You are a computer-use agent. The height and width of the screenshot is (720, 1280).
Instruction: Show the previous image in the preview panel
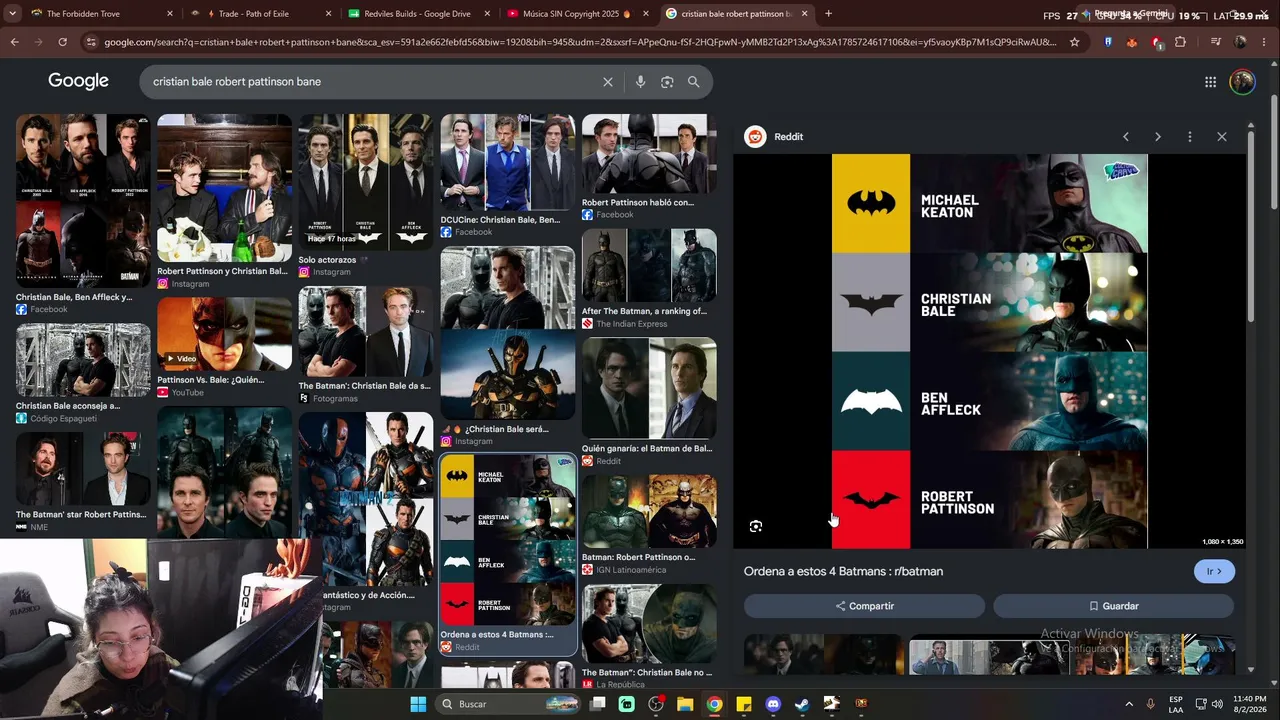[x=1125, y=137]
